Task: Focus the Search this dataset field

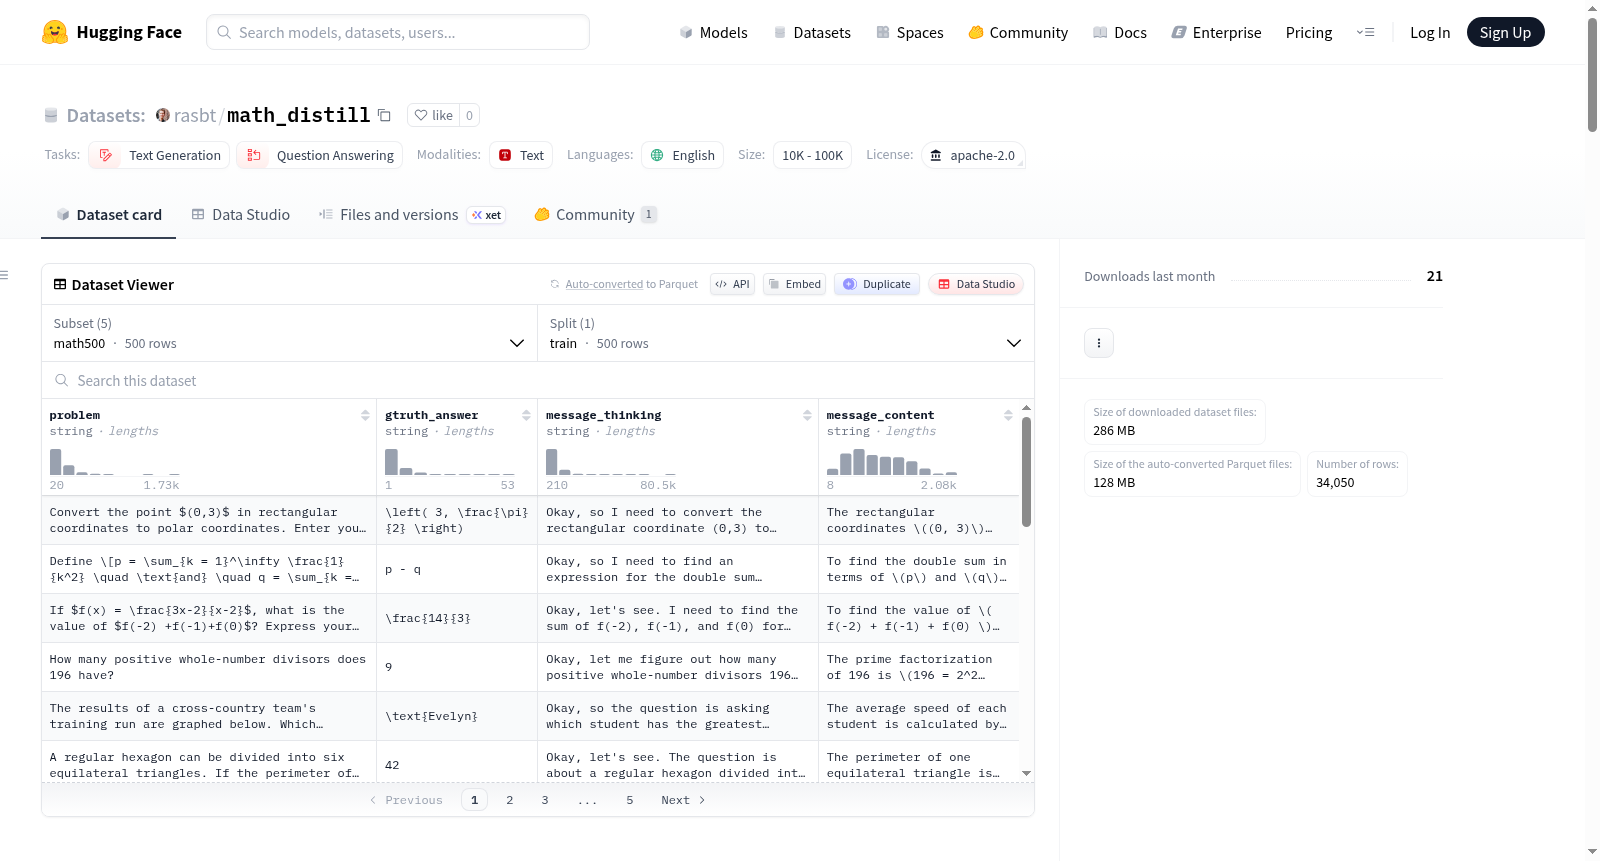Action: [538, 380]
